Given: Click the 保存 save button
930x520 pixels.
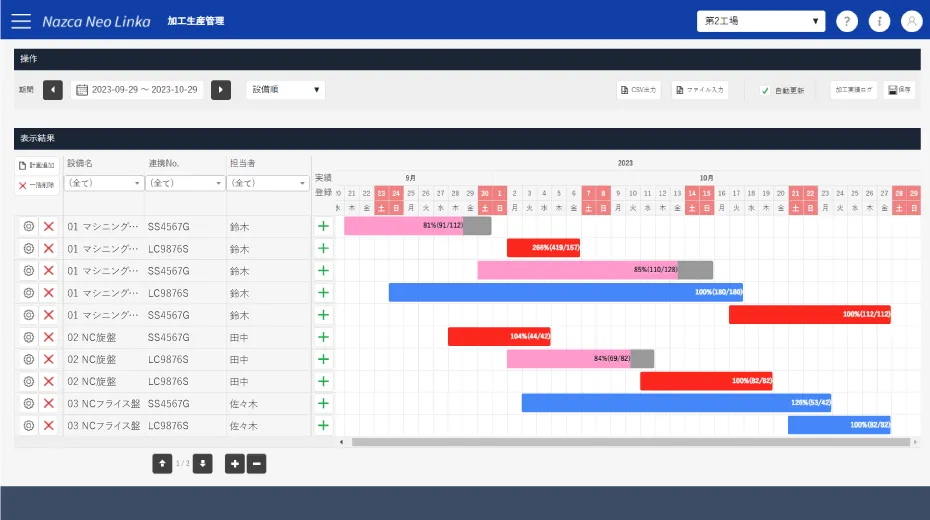Looking at the screenshot, I should [899, 90].
